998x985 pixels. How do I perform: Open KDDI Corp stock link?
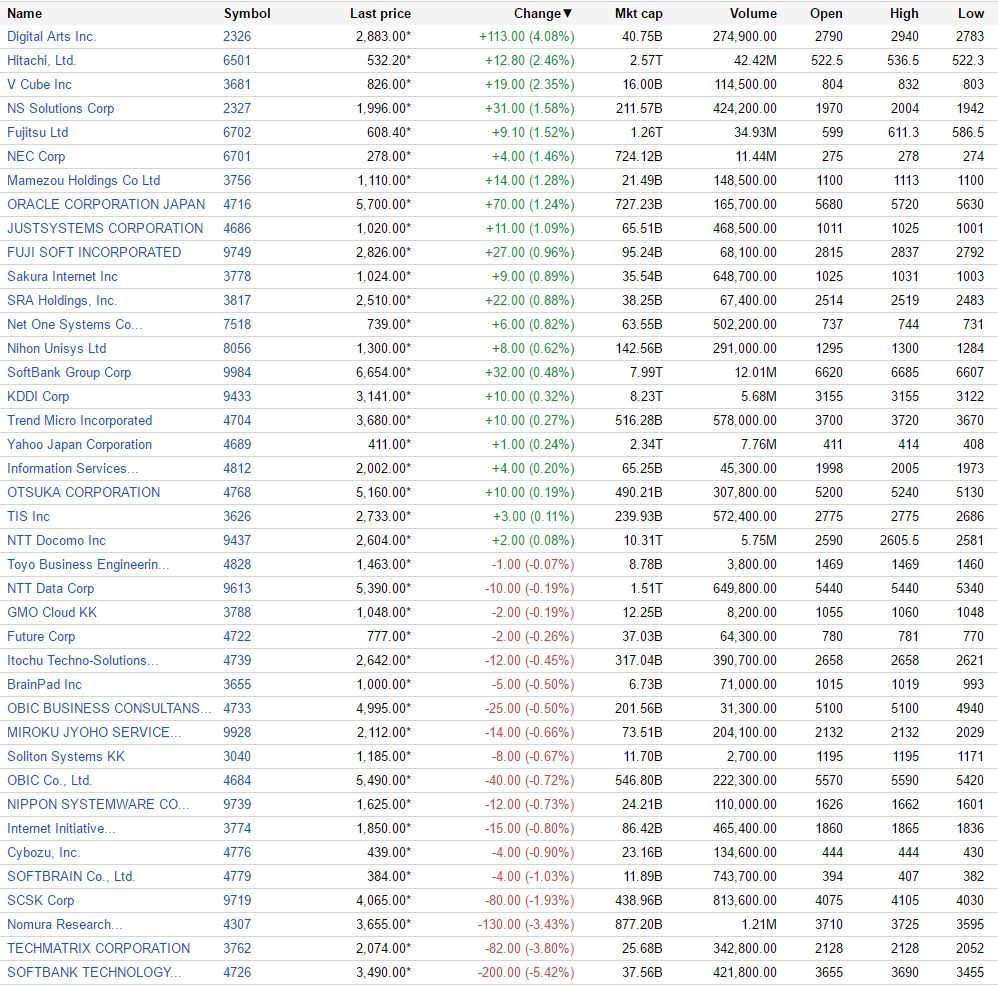(x=38, y=396)
